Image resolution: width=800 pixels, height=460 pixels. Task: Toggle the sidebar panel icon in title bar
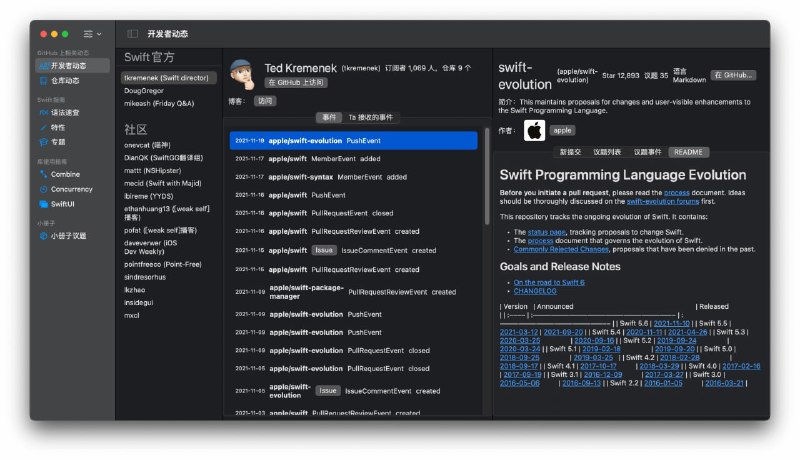point(133,34)
